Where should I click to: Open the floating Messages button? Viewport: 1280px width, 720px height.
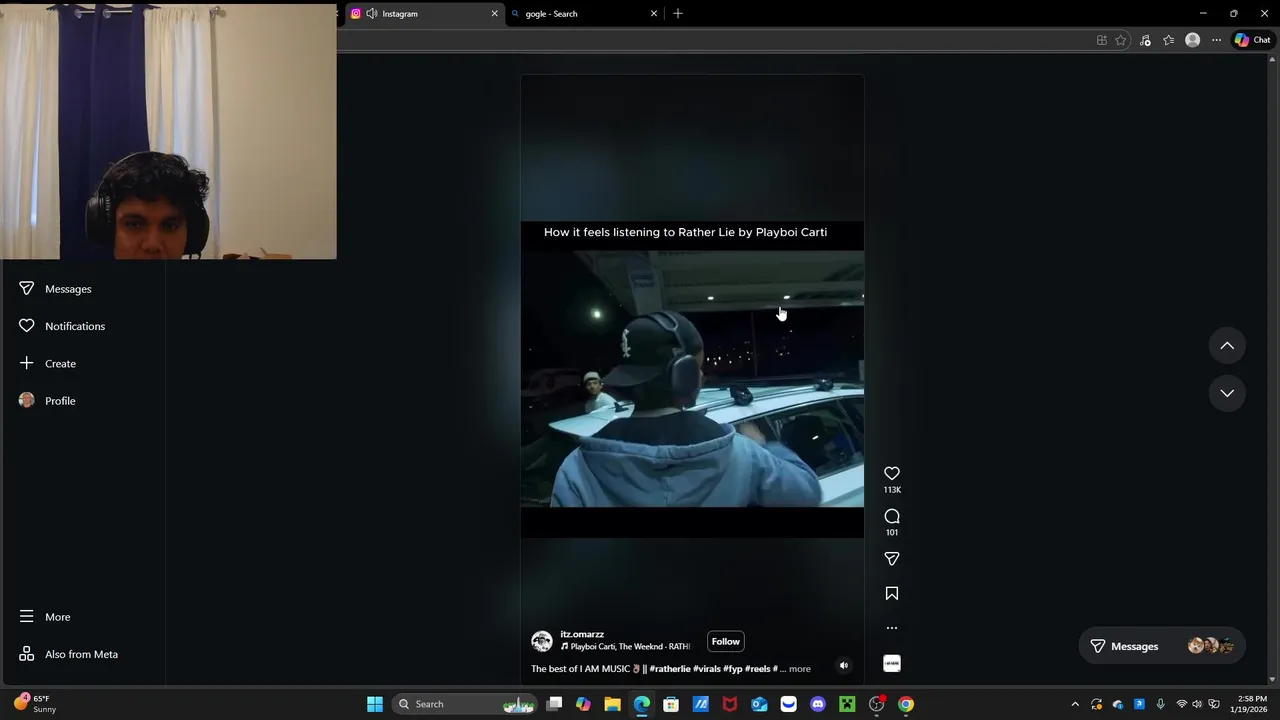pyautogui.click(x=1161, y=646)
